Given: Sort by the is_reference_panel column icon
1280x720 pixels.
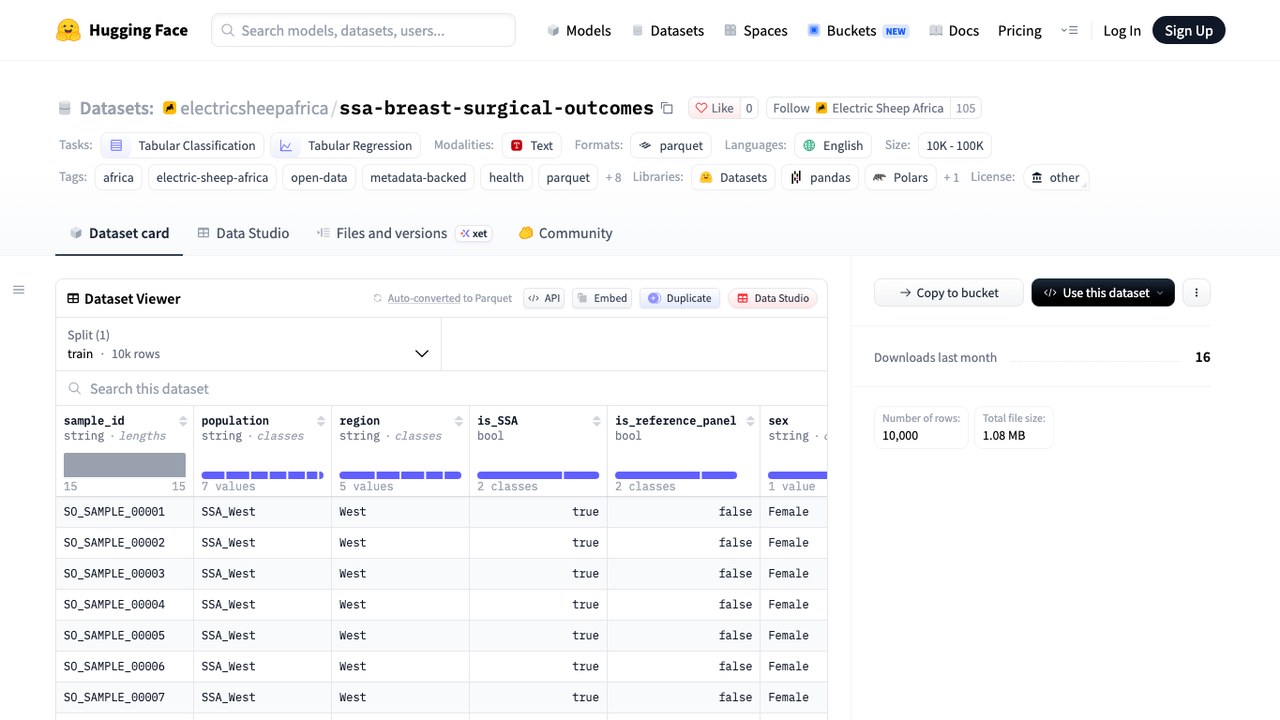Looking at the screenshot, I should pyautogui.click(x=749, y=421).
